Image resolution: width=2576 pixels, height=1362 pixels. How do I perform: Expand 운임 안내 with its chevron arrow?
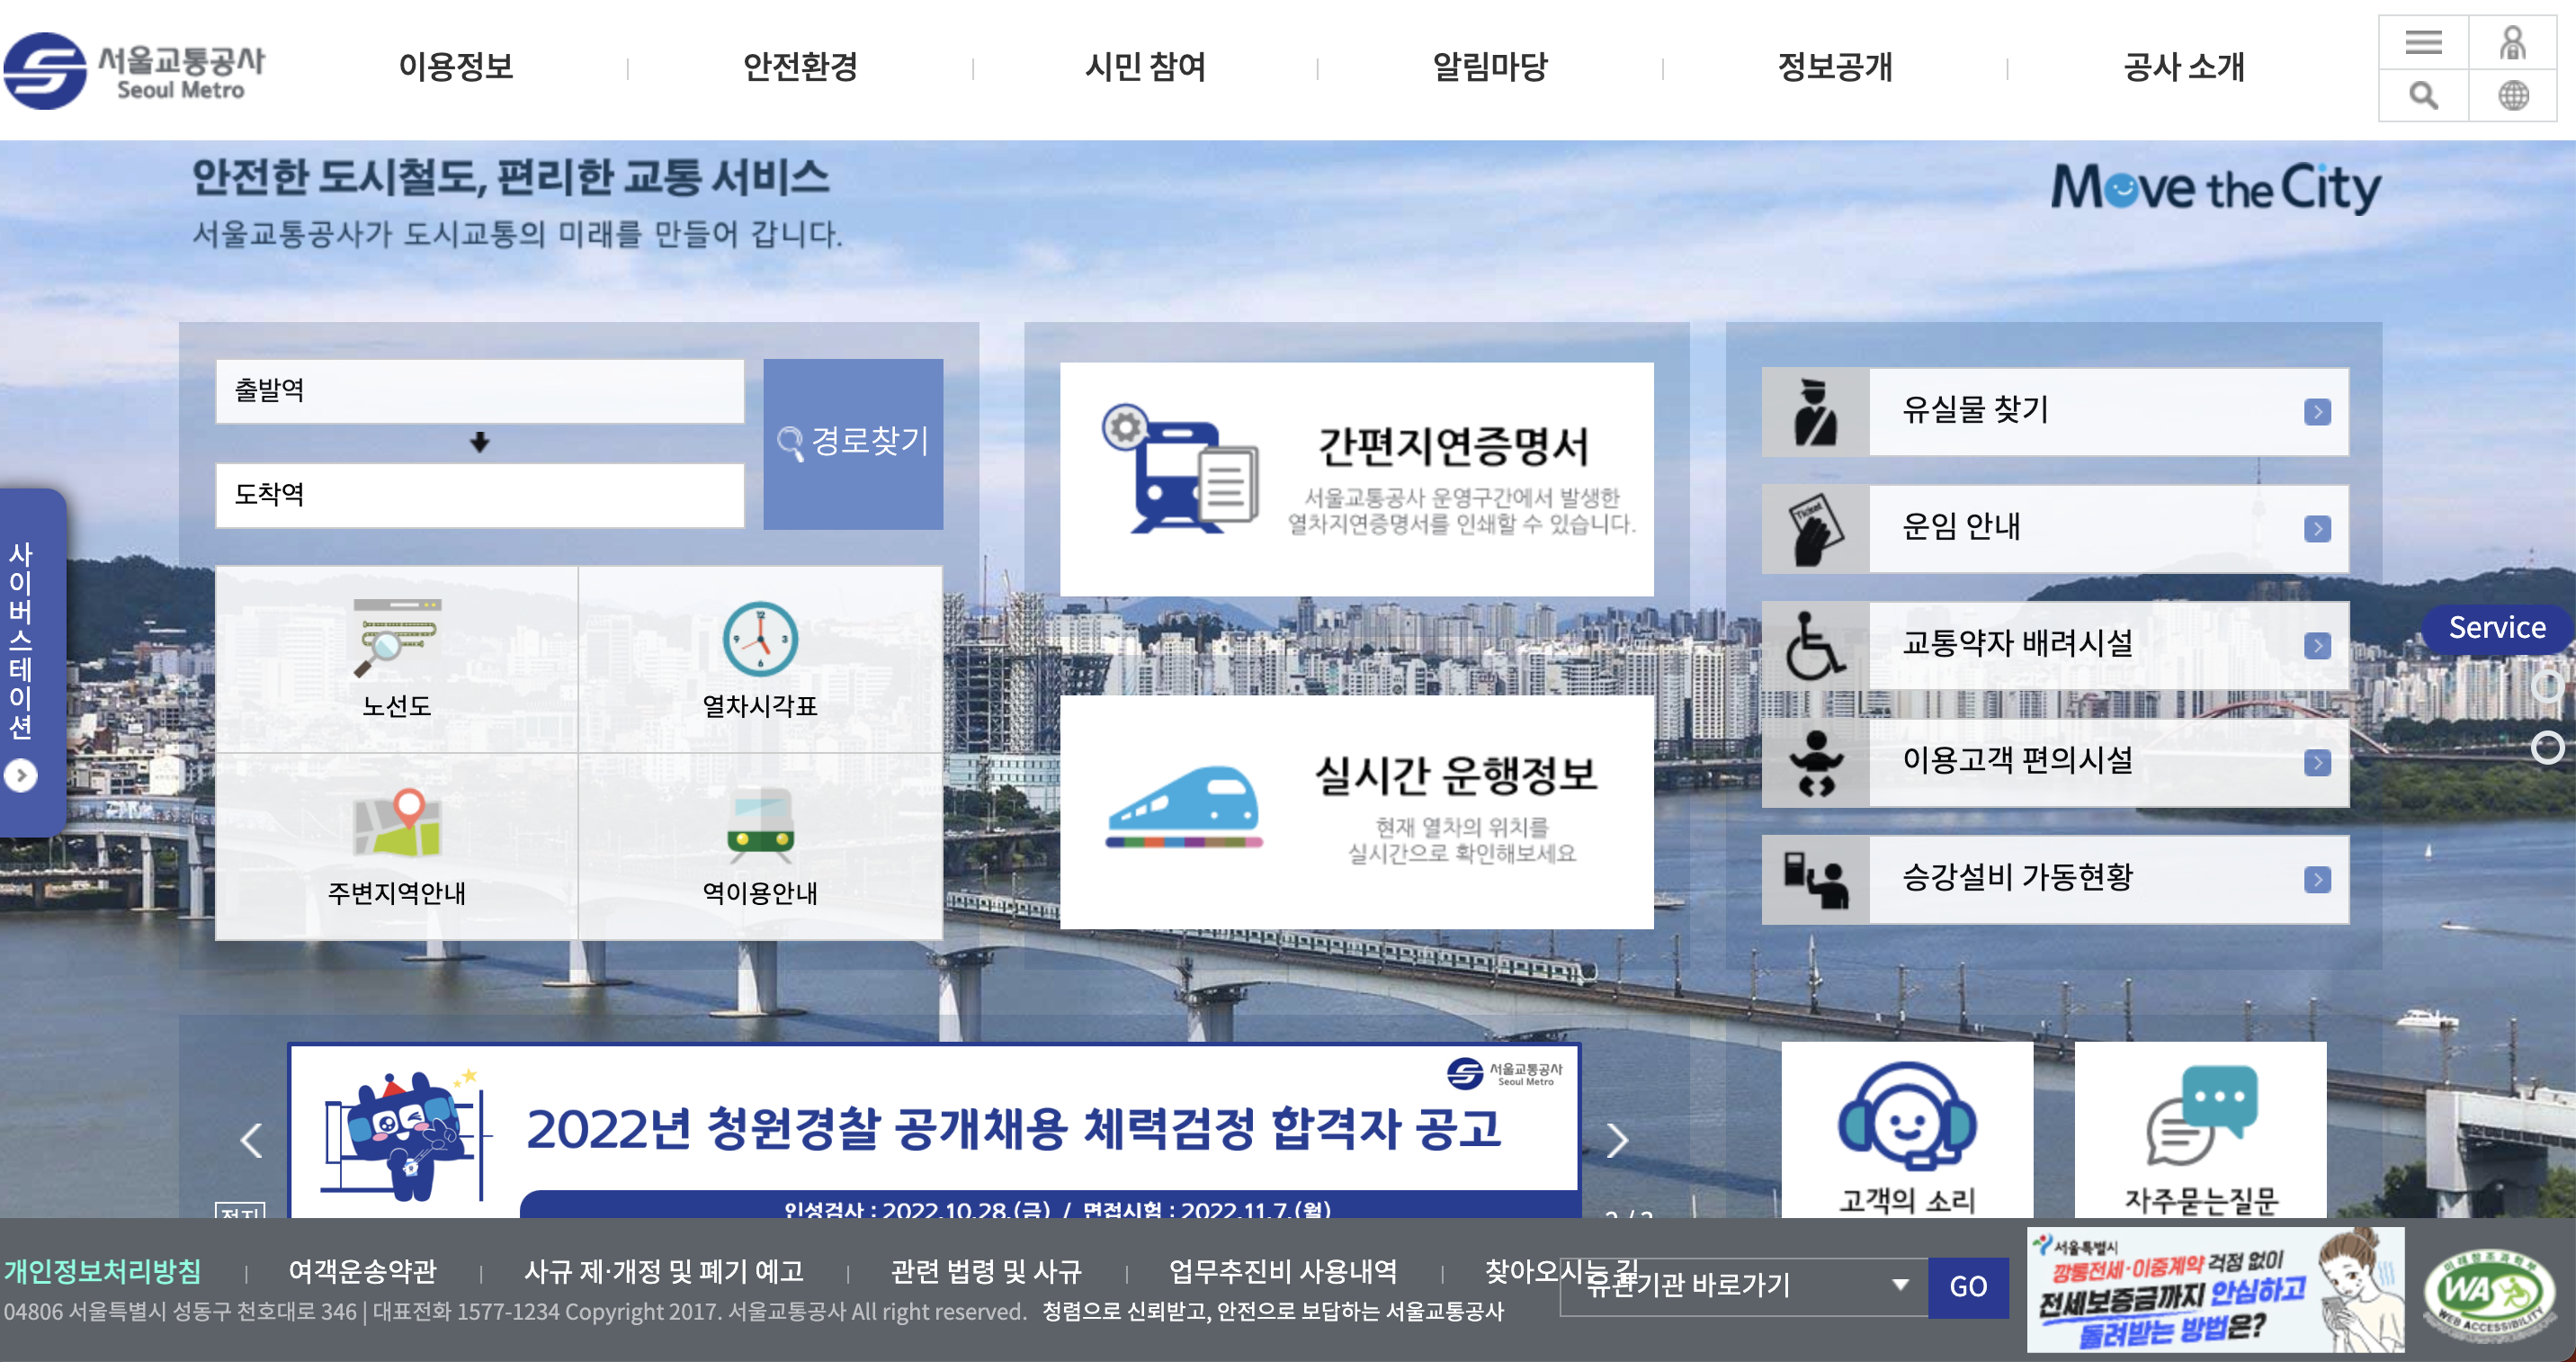pyautogui.click(x=2320, y=528)
